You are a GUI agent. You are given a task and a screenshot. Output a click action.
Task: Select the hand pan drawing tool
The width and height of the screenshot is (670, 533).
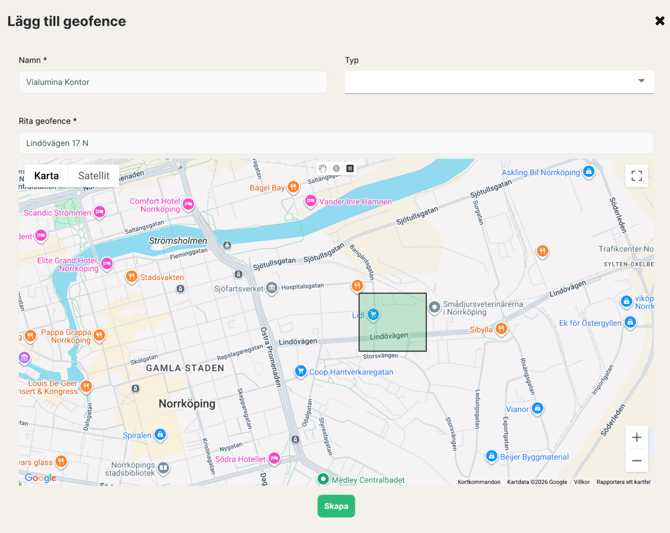point(322,169)
